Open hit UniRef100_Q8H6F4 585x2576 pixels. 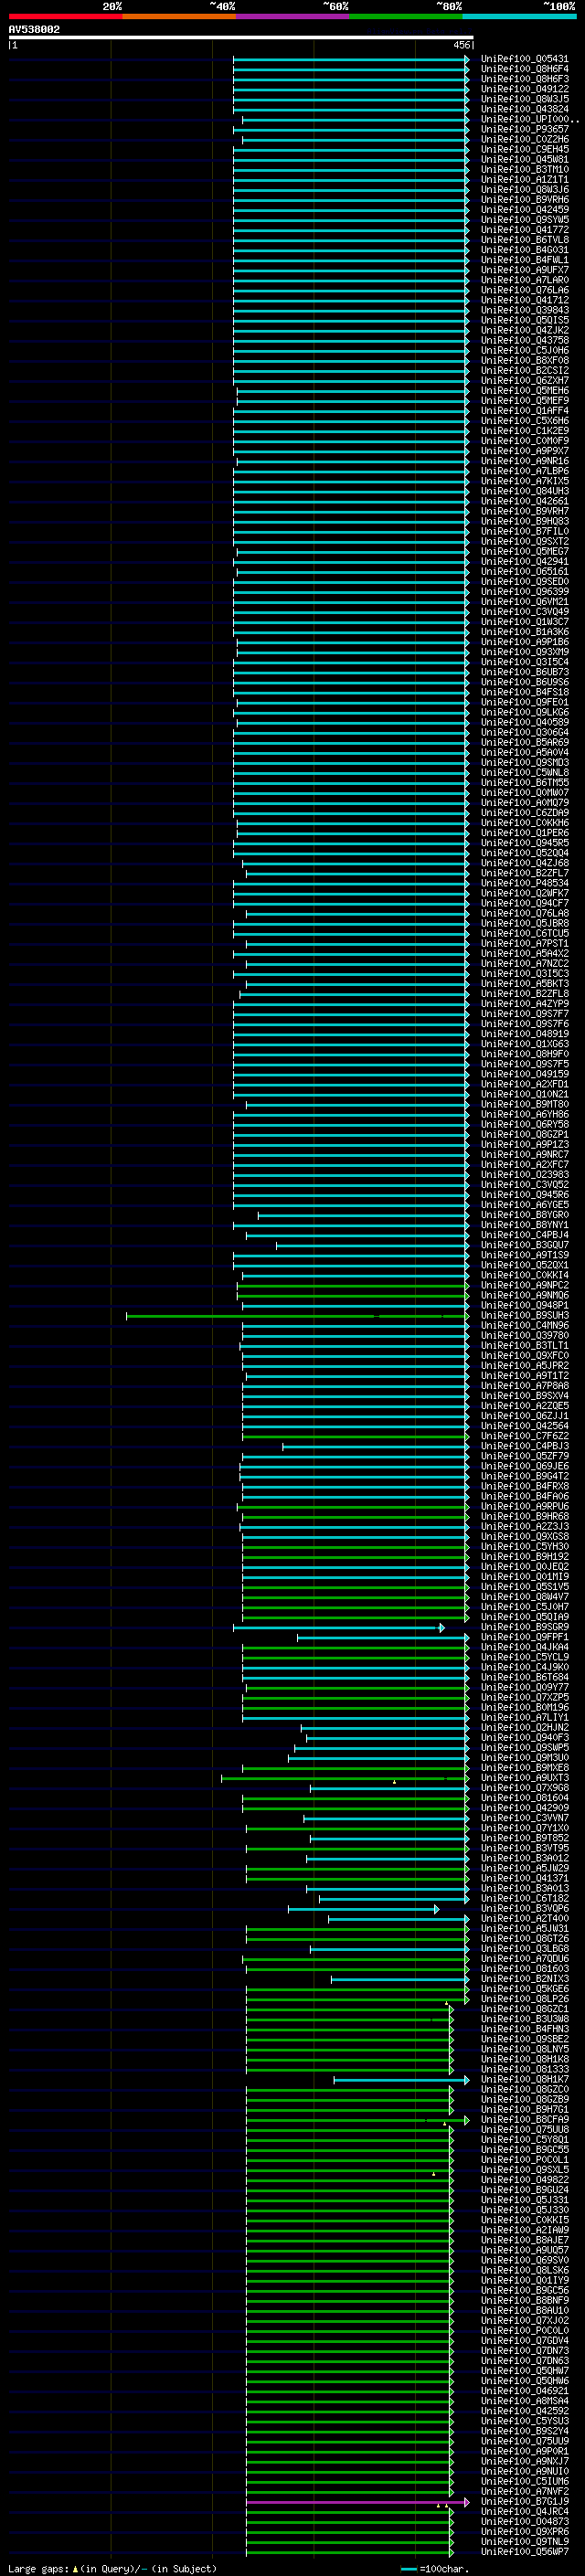pyautogui.click(x=524, y=69)
